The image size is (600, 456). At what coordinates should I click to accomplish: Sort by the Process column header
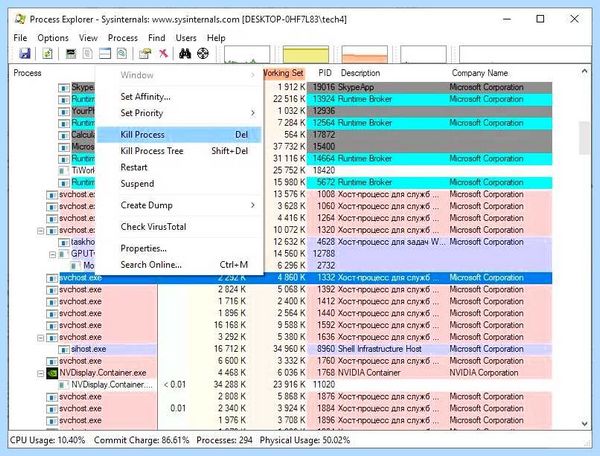click(x=27, y=73)
